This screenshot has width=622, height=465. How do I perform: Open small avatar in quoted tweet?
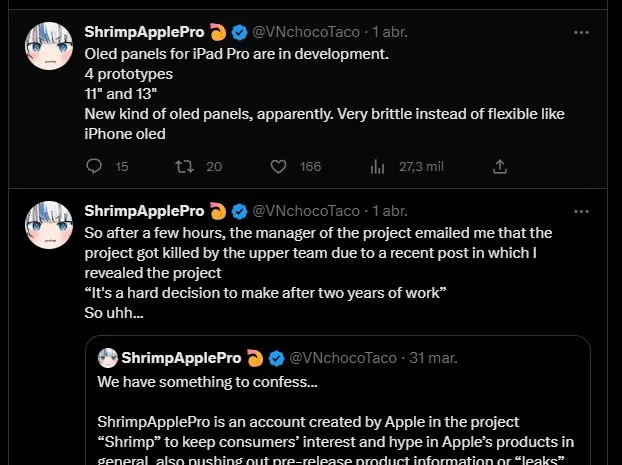pos(108,358)
